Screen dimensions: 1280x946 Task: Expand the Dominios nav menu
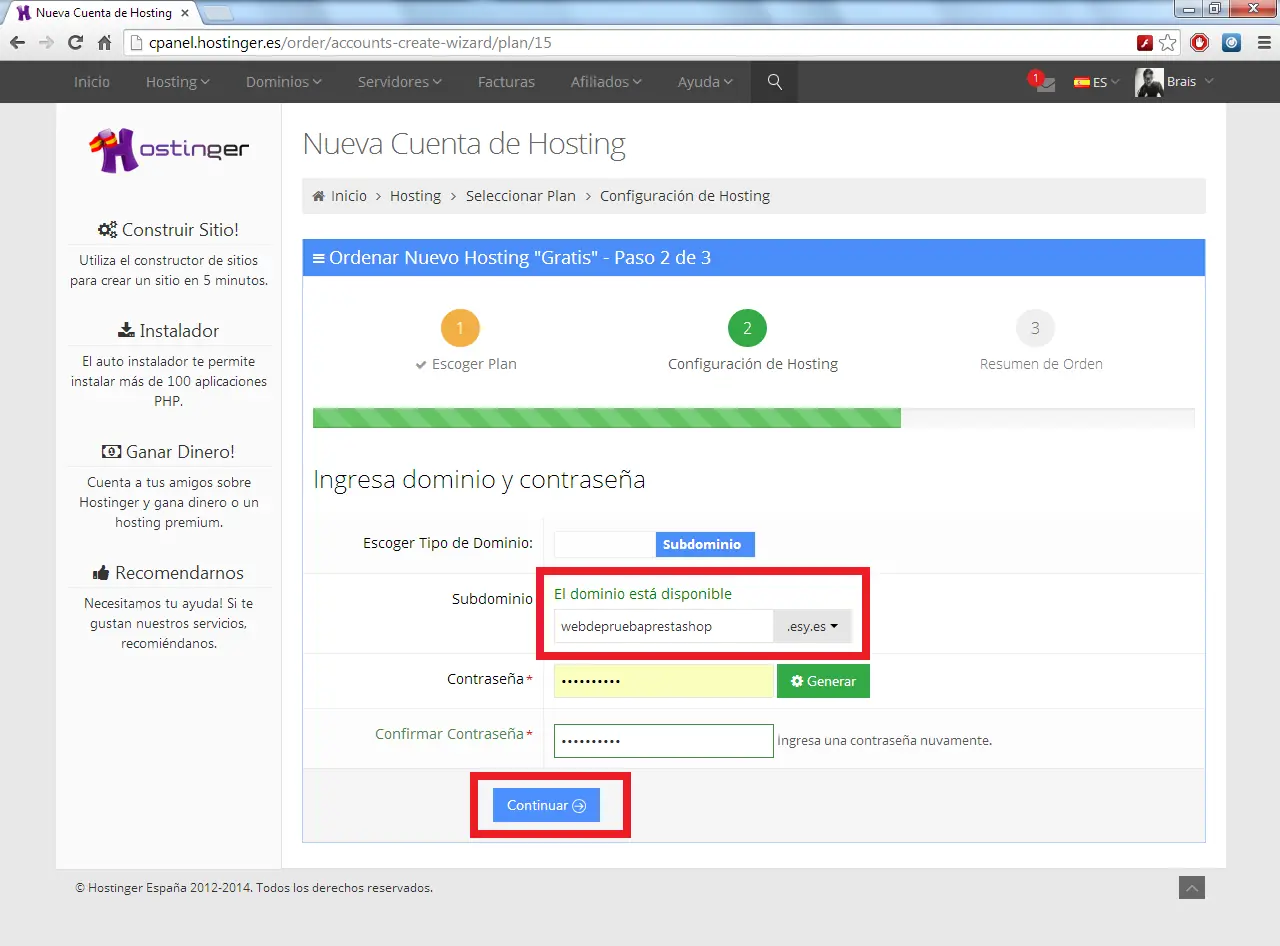[x=284, y=82]
